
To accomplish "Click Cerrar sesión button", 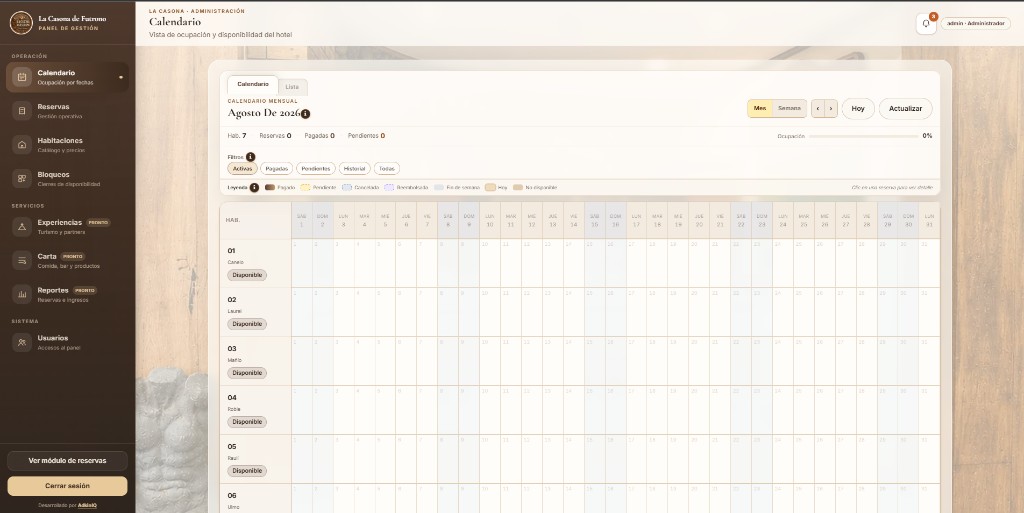I will (x=67, y=486).
